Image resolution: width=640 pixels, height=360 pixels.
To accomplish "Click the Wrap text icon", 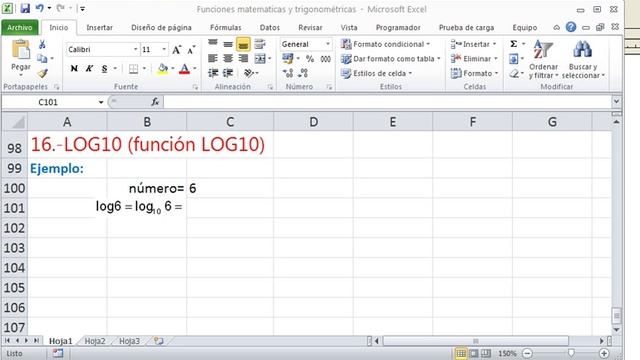I will [260, 44].
